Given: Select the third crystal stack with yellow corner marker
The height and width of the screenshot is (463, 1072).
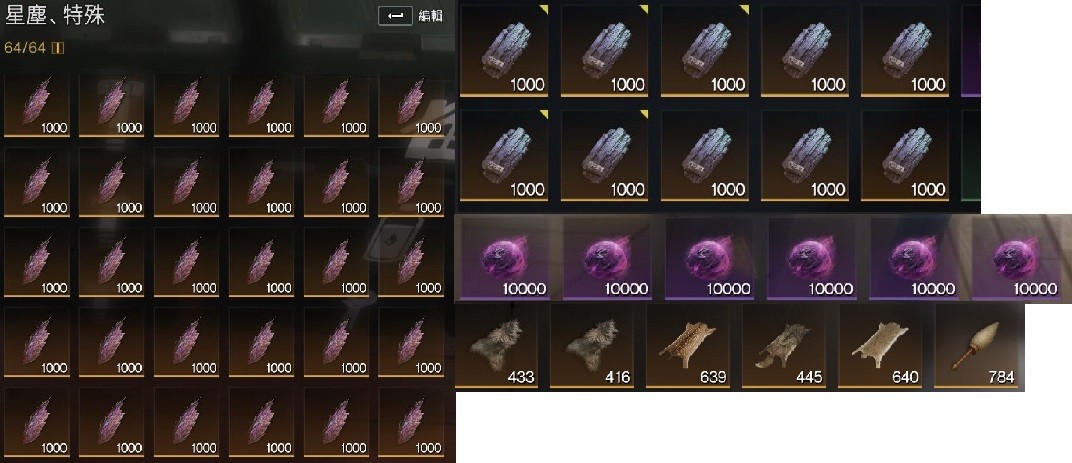Looking at the screenshot, I should [705, 50].
